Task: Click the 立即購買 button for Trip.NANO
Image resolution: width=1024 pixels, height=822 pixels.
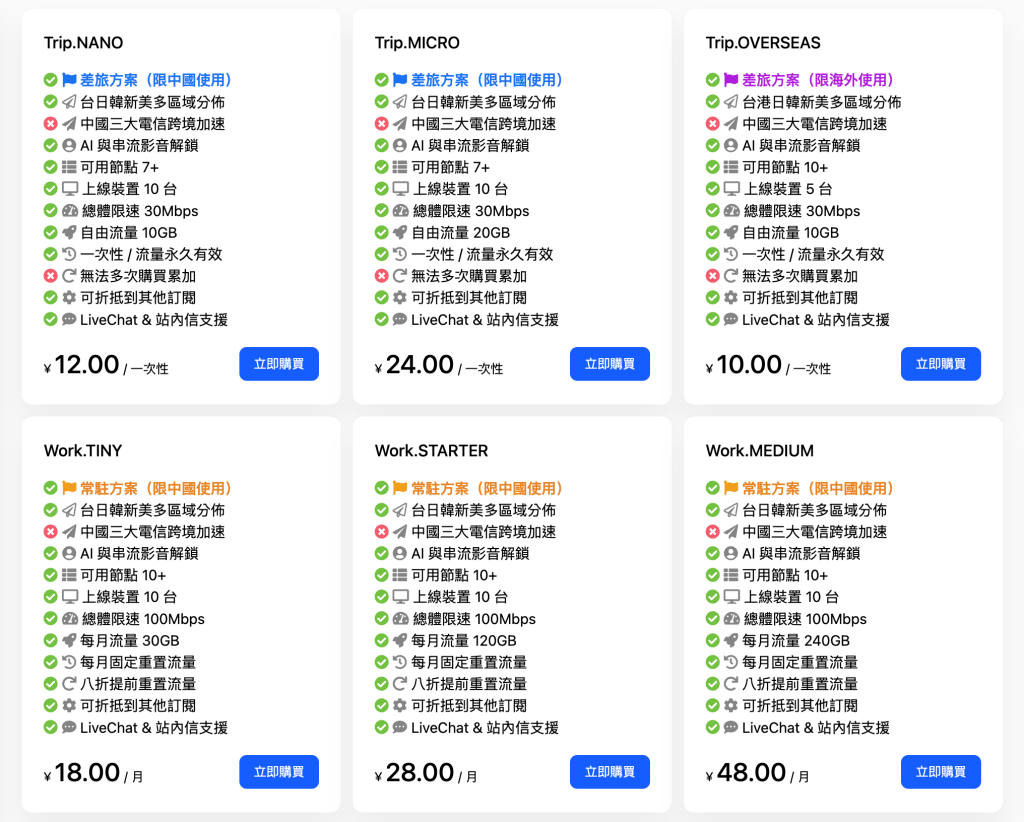Action: point(279,364)
